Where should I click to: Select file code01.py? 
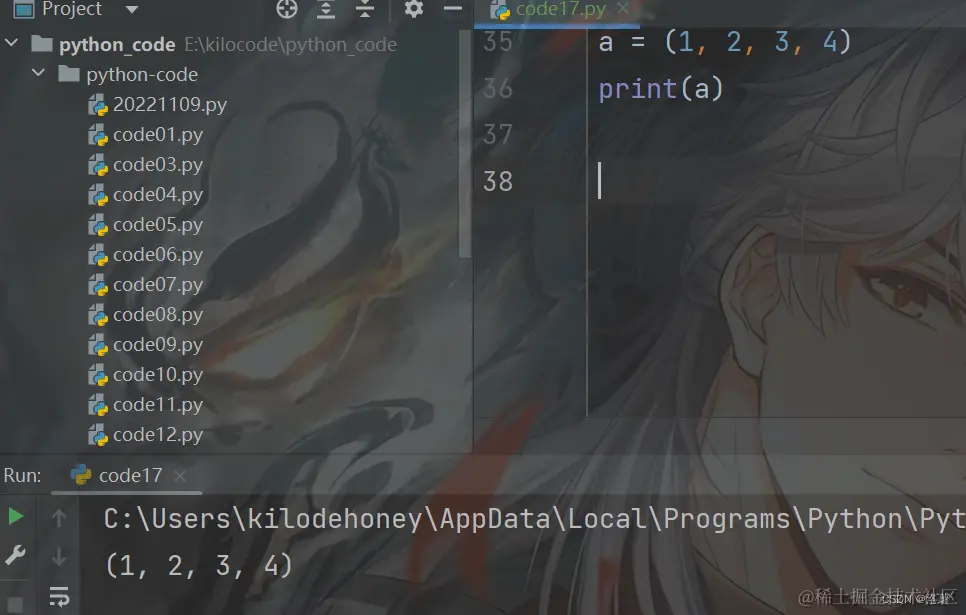click(x=158, y=134)
